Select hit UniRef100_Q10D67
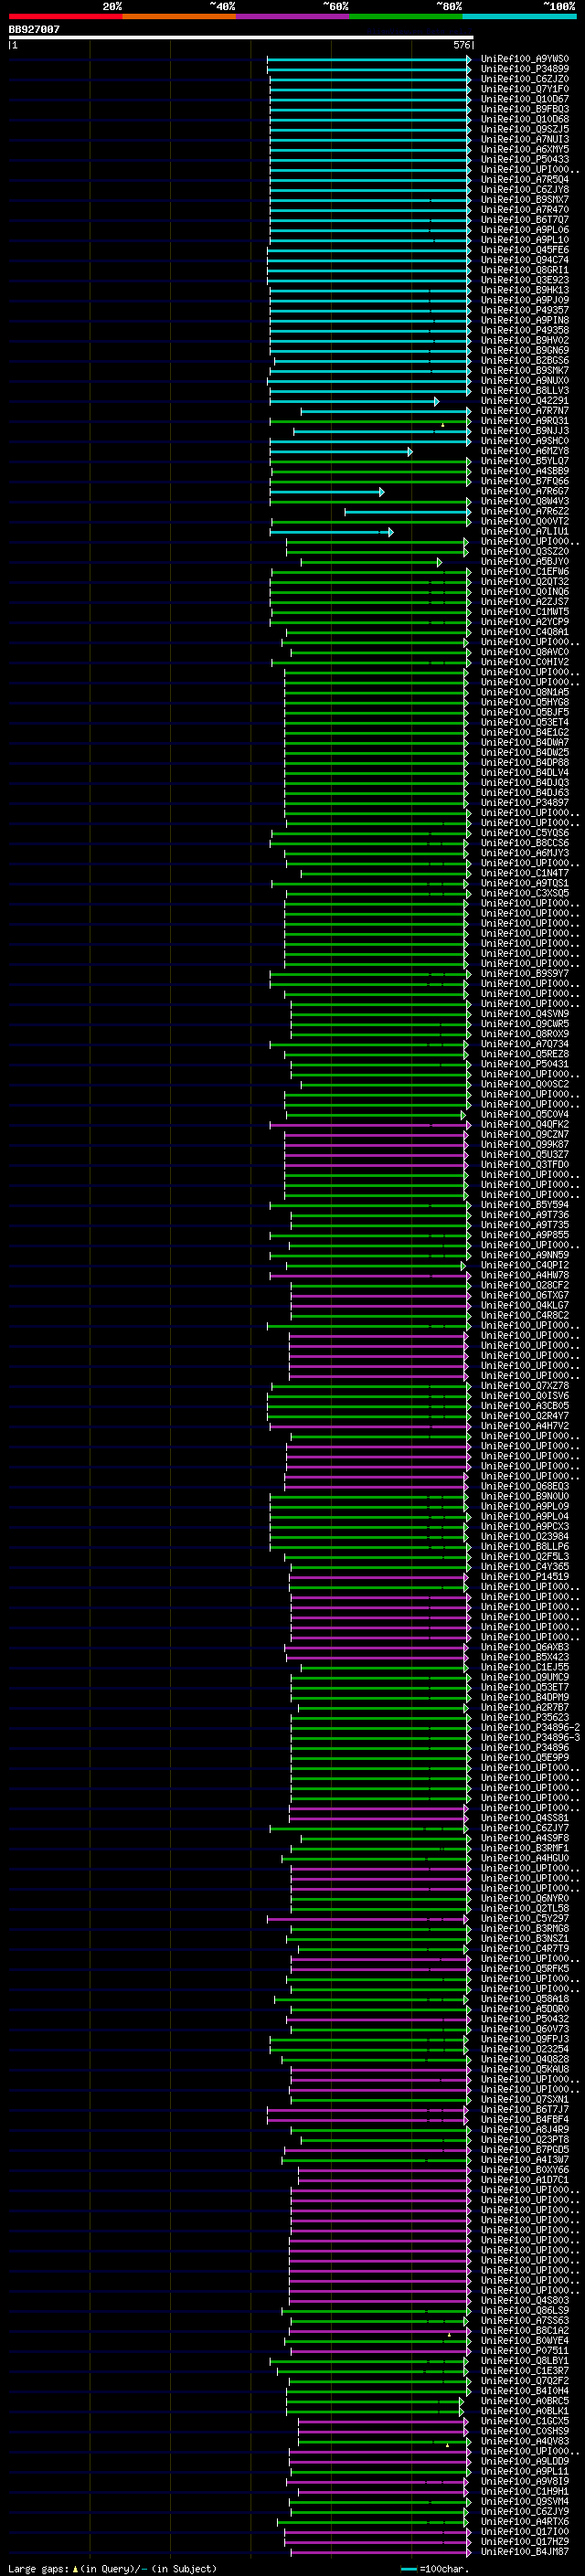The image size is (585, 2576). [x=524, y=99]
